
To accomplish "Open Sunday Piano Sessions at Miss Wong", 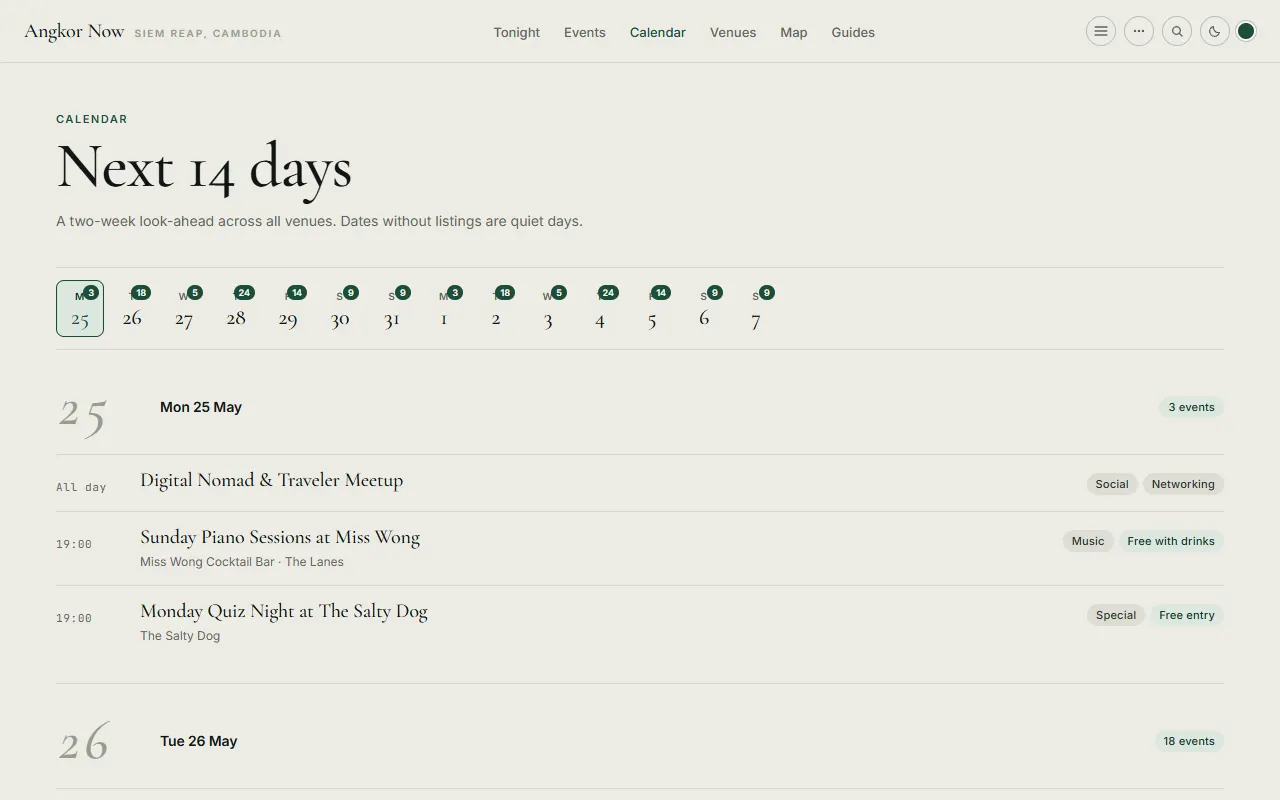I will tap(280, 537).
